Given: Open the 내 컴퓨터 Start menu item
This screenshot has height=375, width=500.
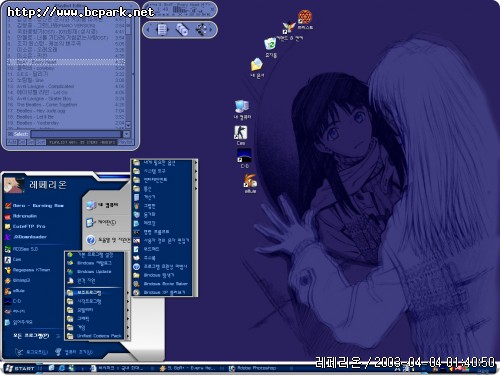Looking at the screenshot, I should 102,205.
